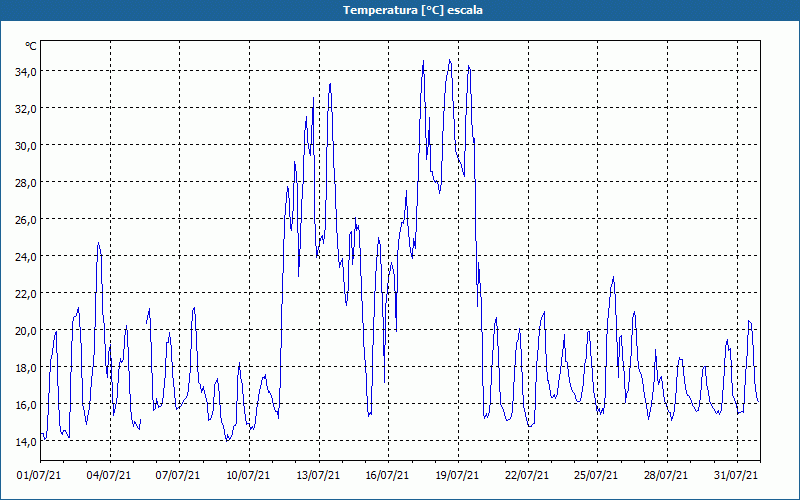
Task: Click the 34,0 y-axis label
Action: click(x=25, y=72)
